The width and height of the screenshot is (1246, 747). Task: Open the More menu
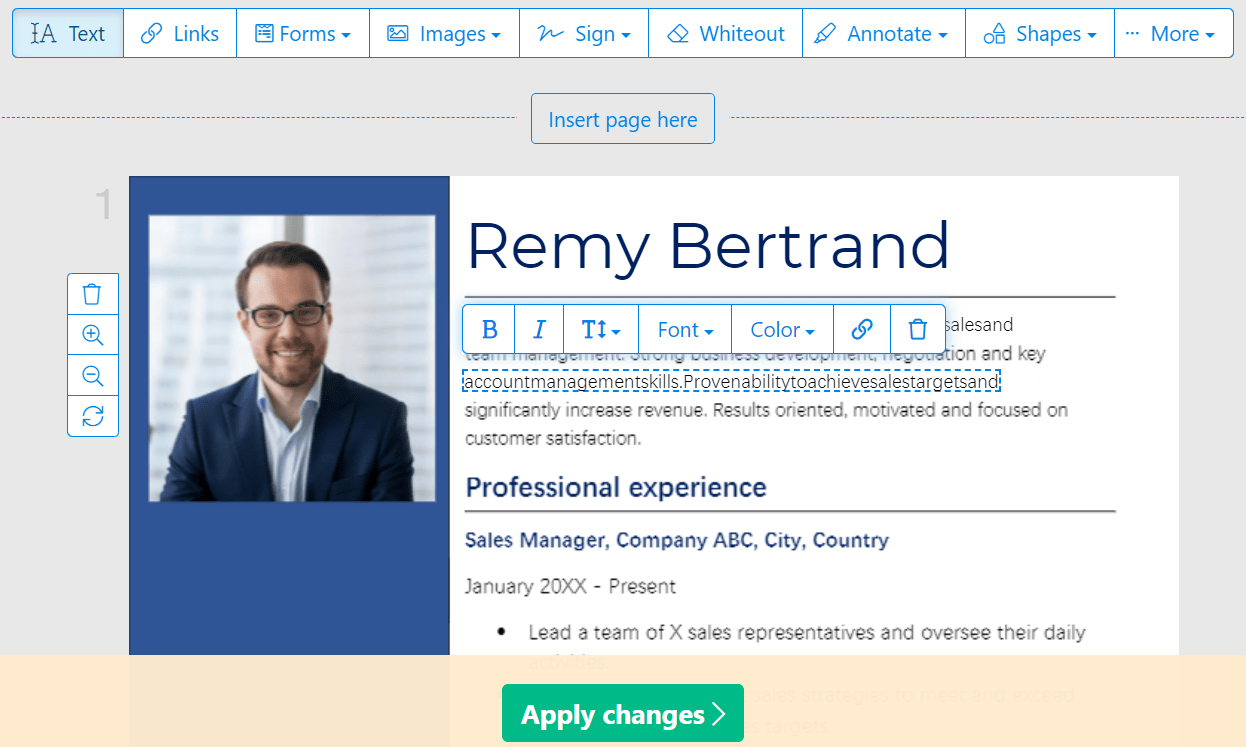coord(1174,33)
